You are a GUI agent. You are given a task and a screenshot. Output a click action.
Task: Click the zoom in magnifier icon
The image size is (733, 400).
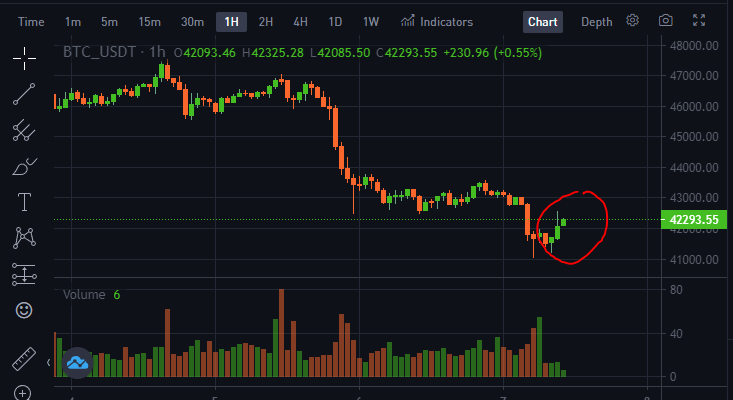22,393
